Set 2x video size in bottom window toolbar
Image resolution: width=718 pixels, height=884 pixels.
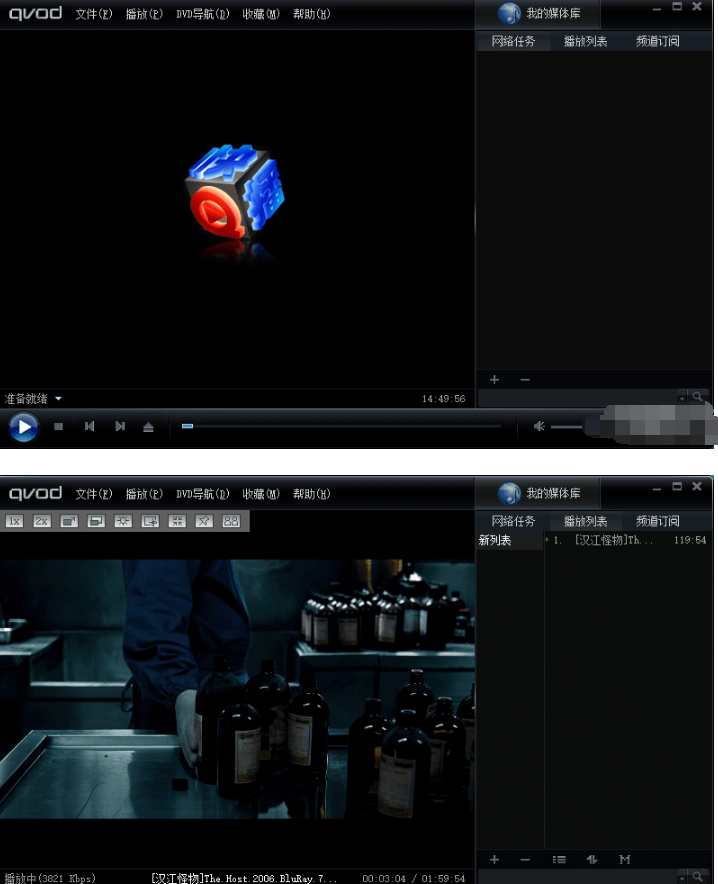point(42,521)
